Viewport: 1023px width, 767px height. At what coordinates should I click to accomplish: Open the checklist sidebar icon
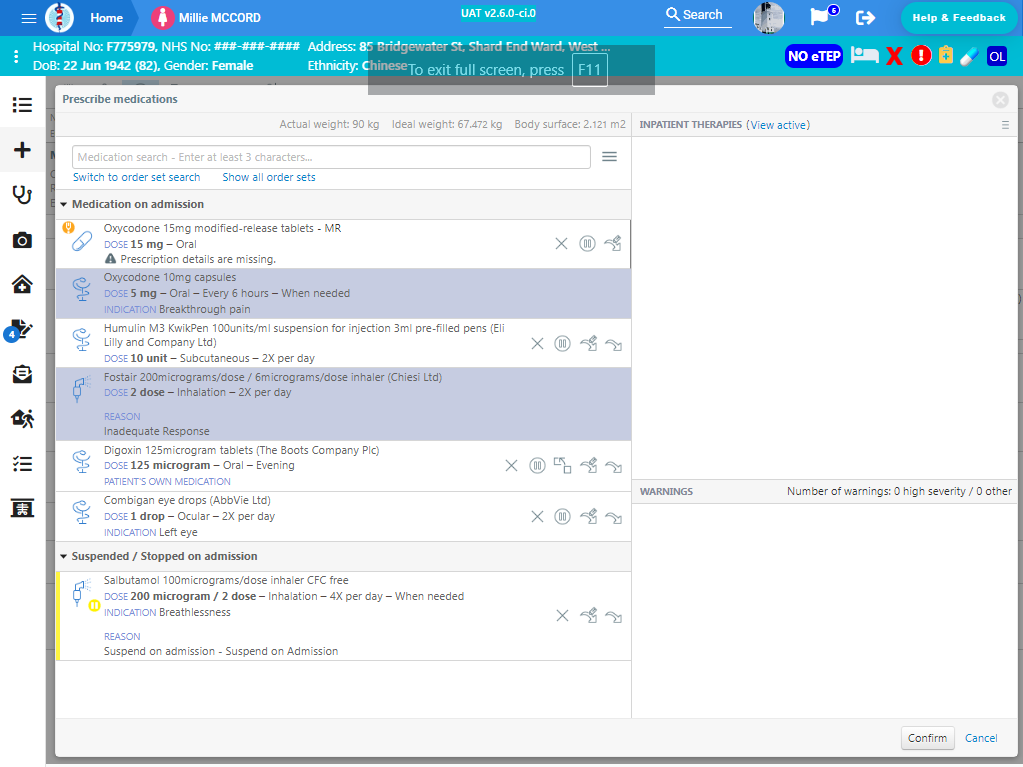pos(22,464)
